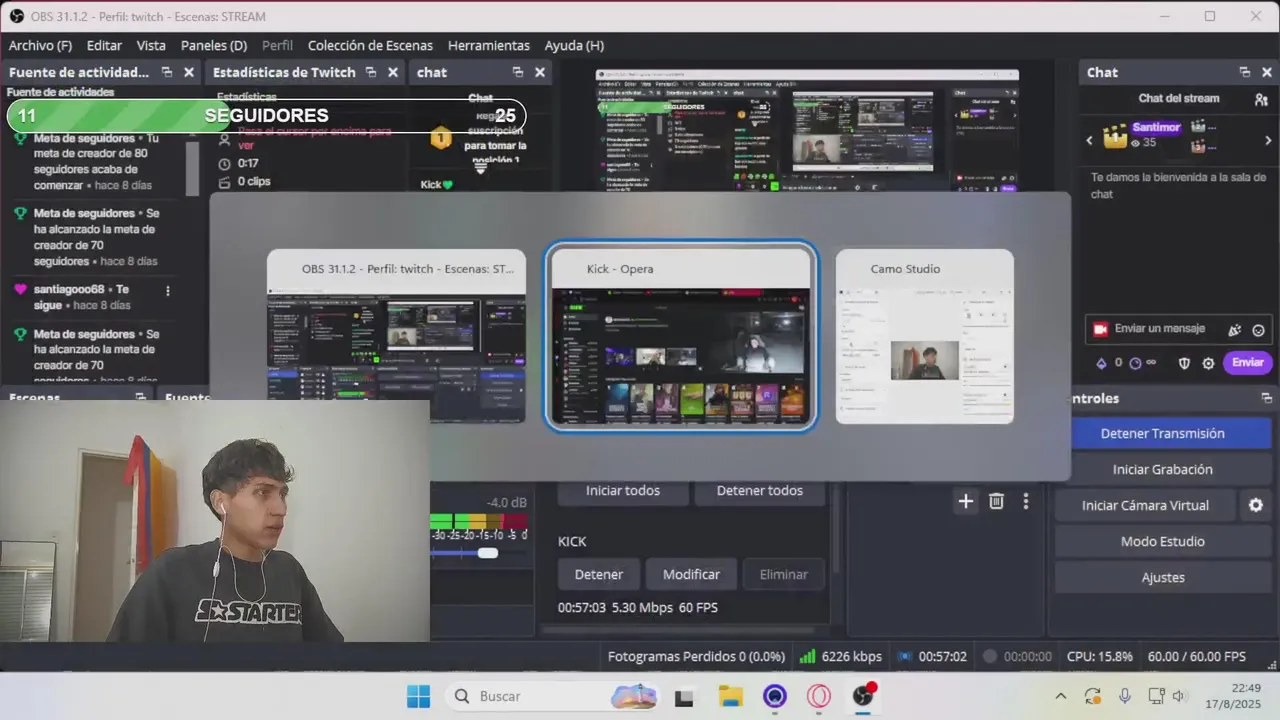Screen dimensions: 1280x720
Task: Open the chat shield moderation icon
Action: click(x=1184, y=363)
